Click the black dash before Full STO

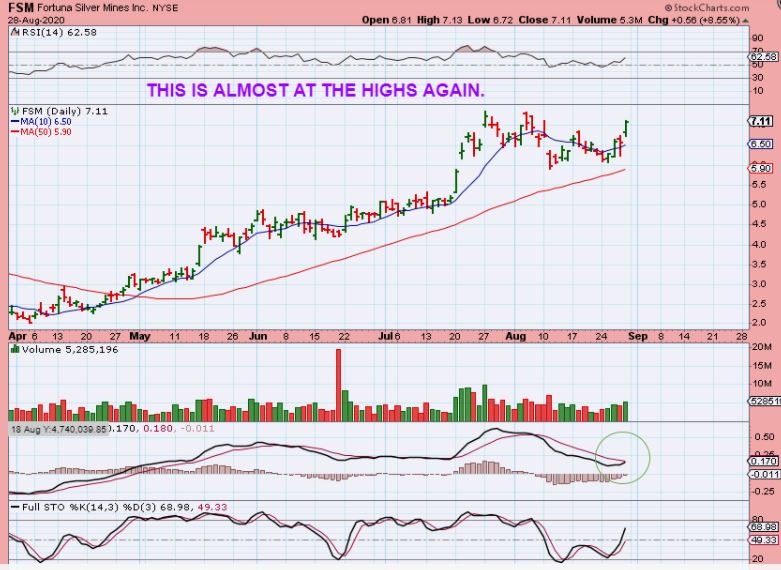15,507
